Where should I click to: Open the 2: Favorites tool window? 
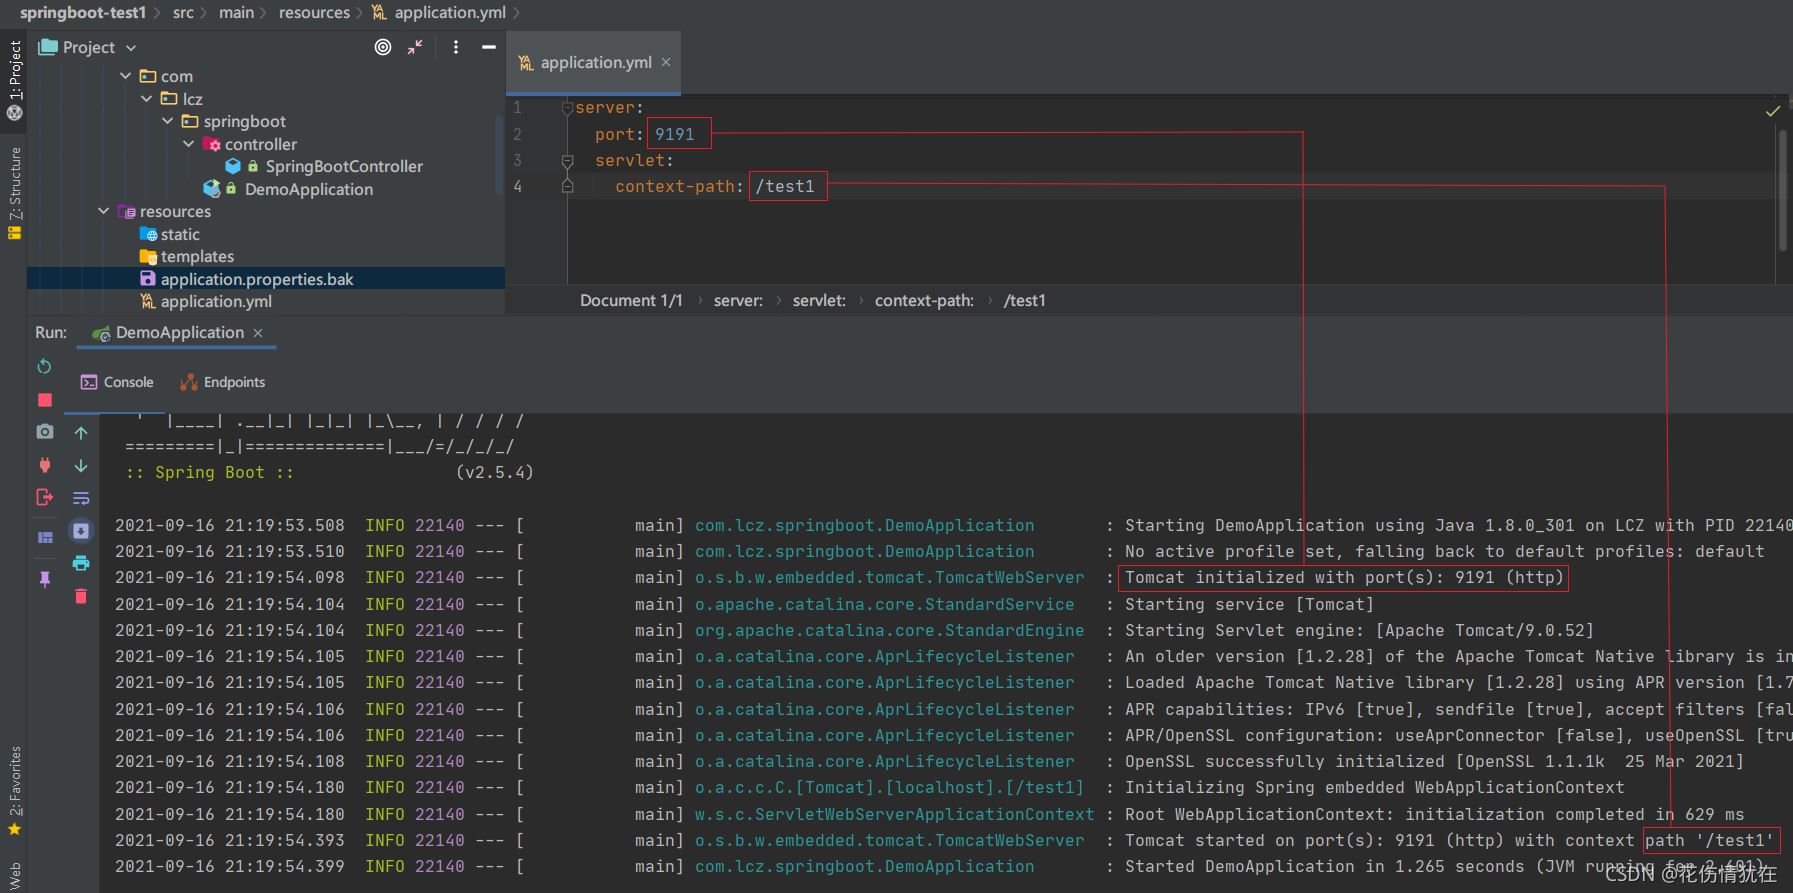pos(15,783)
